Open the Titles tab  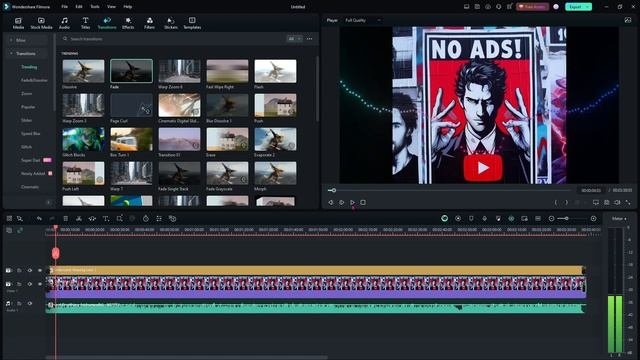(85, 23)
